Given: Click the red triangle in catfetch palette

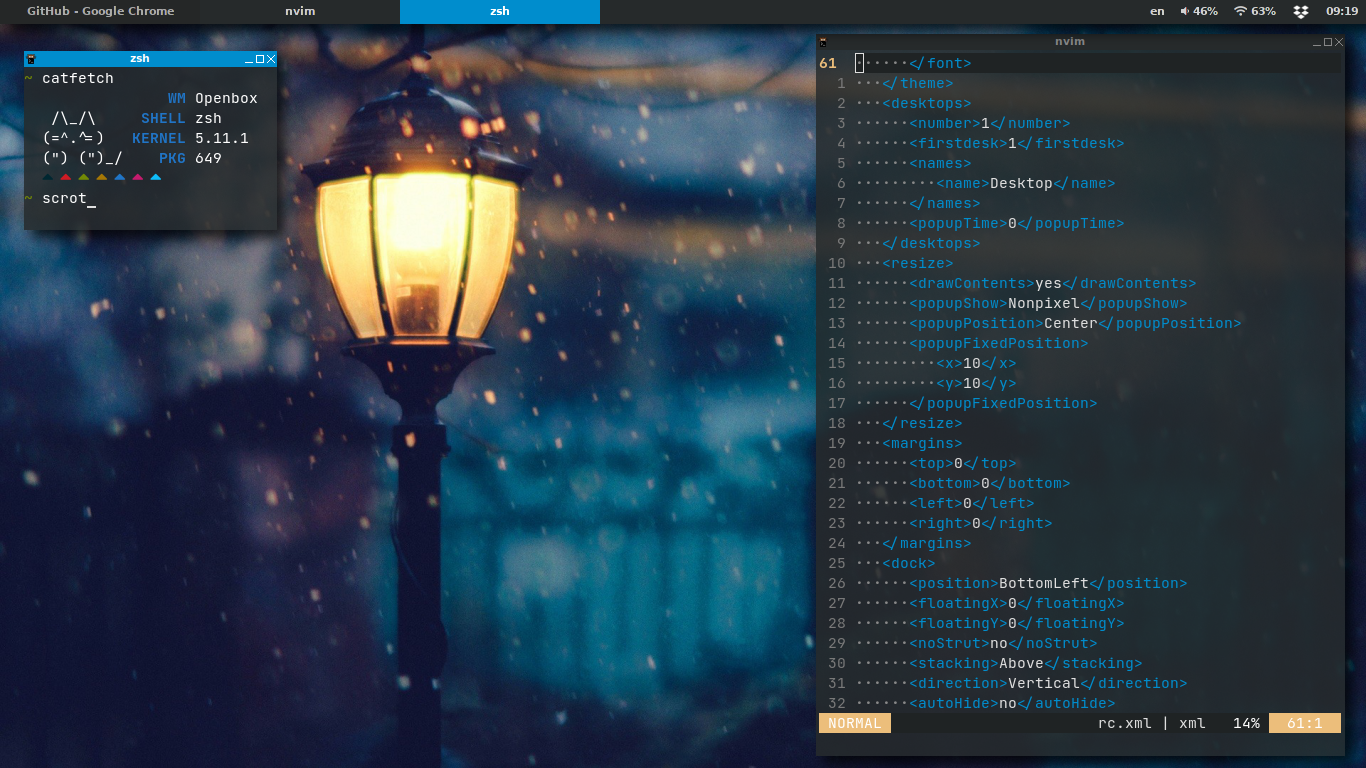Looking at the screenshot, I should [65, 178].
